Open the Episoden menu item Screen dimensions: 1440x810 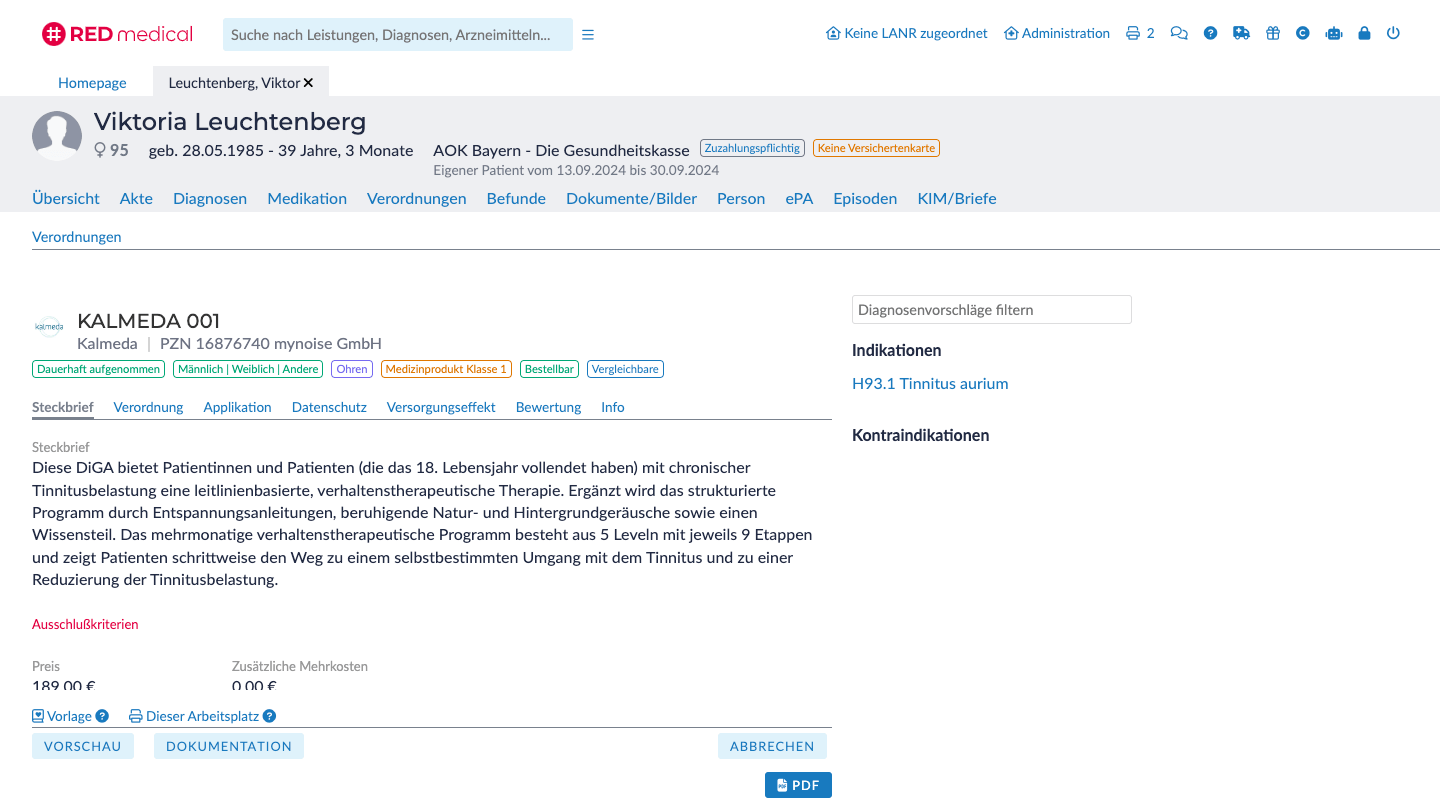tap(865, 198)
